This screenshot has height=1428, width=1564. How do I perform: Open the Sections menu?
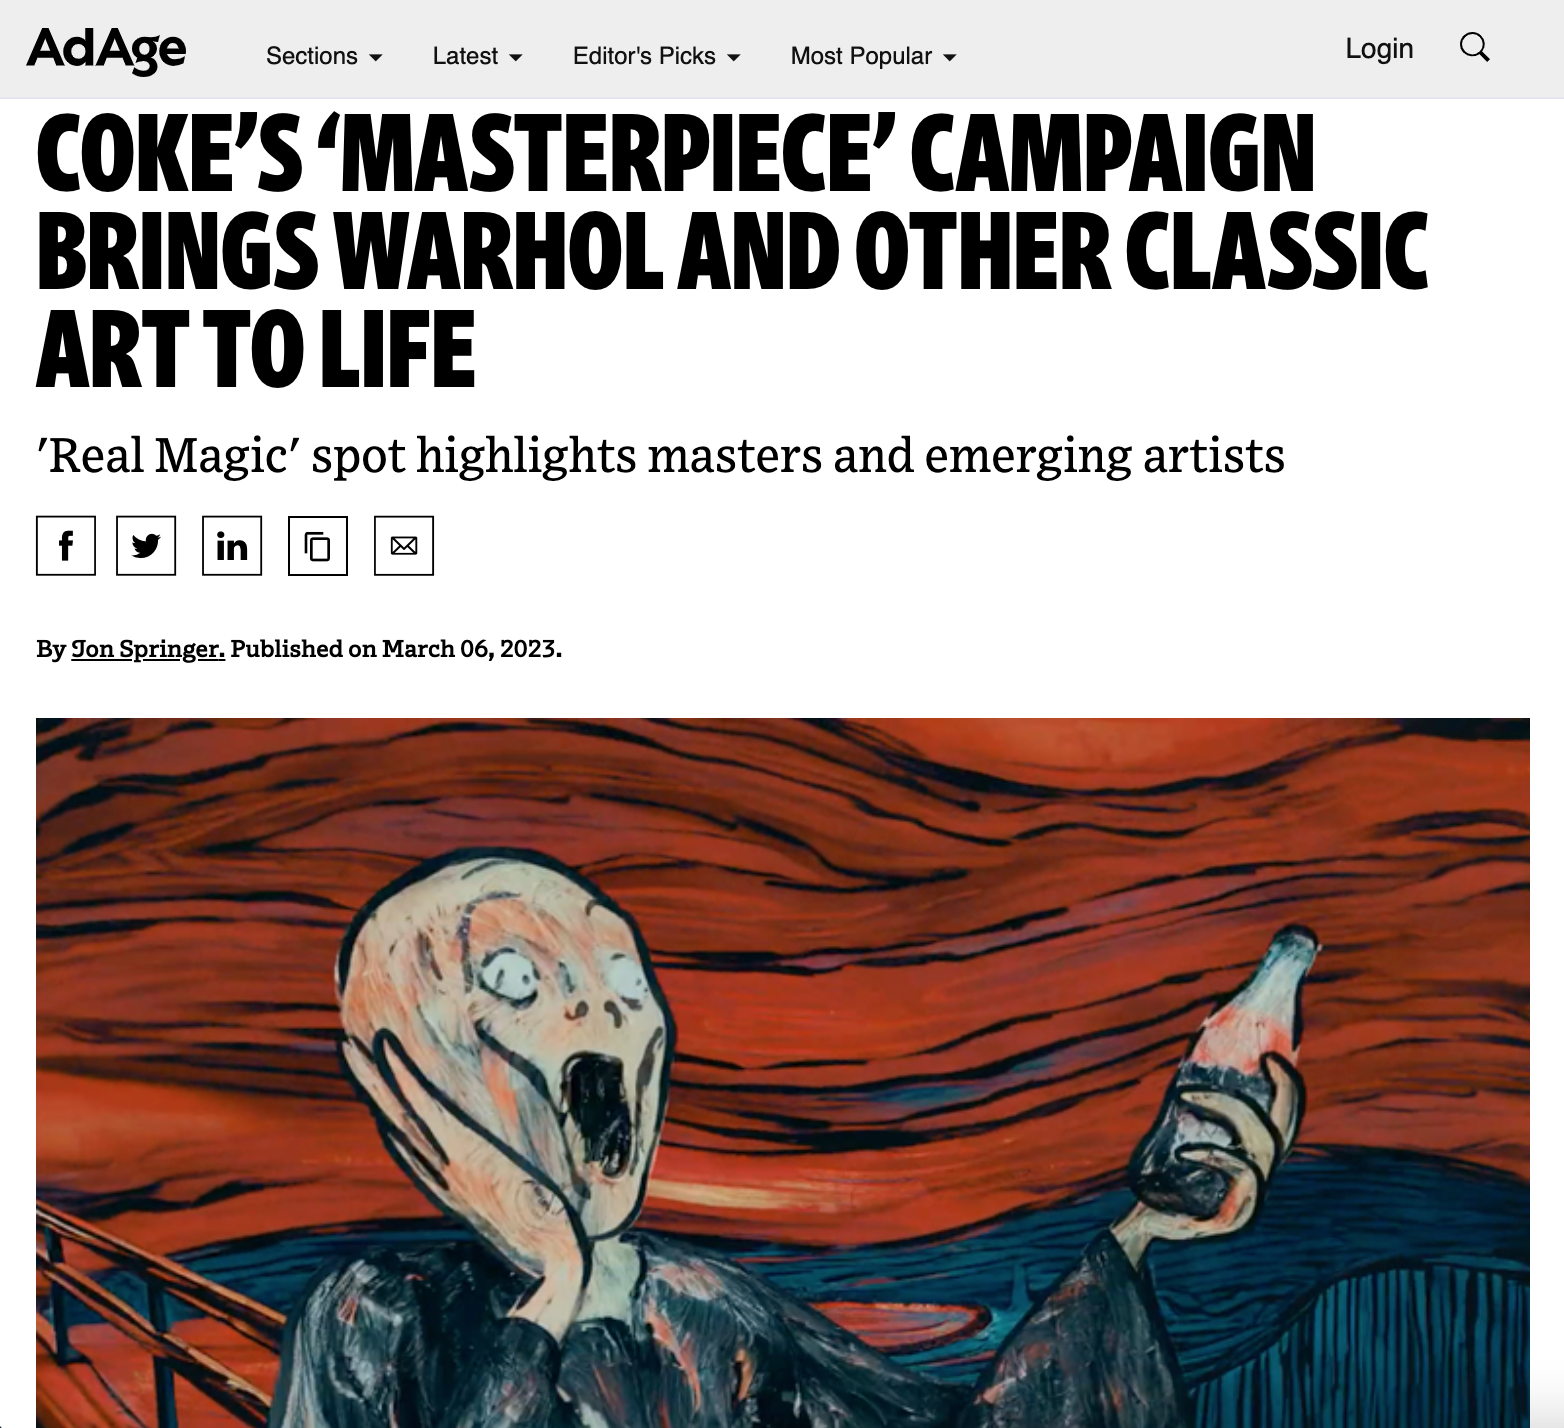[x=324, y=56]
